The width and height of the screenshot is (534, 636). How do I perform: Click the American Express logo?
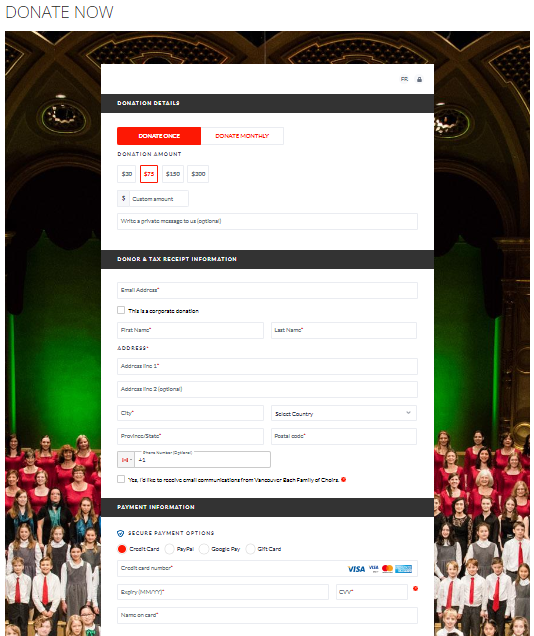[403, 569]
